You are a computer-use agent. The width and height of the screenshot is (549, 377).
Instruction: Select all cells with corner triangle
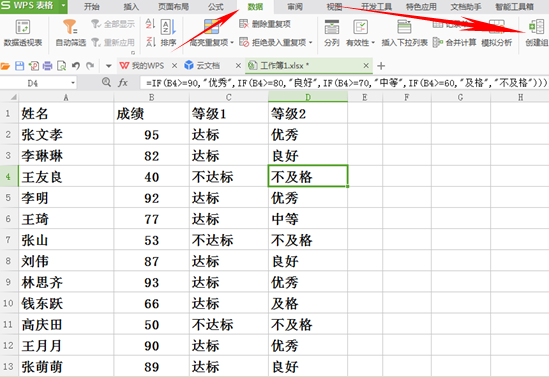point(13,97)
